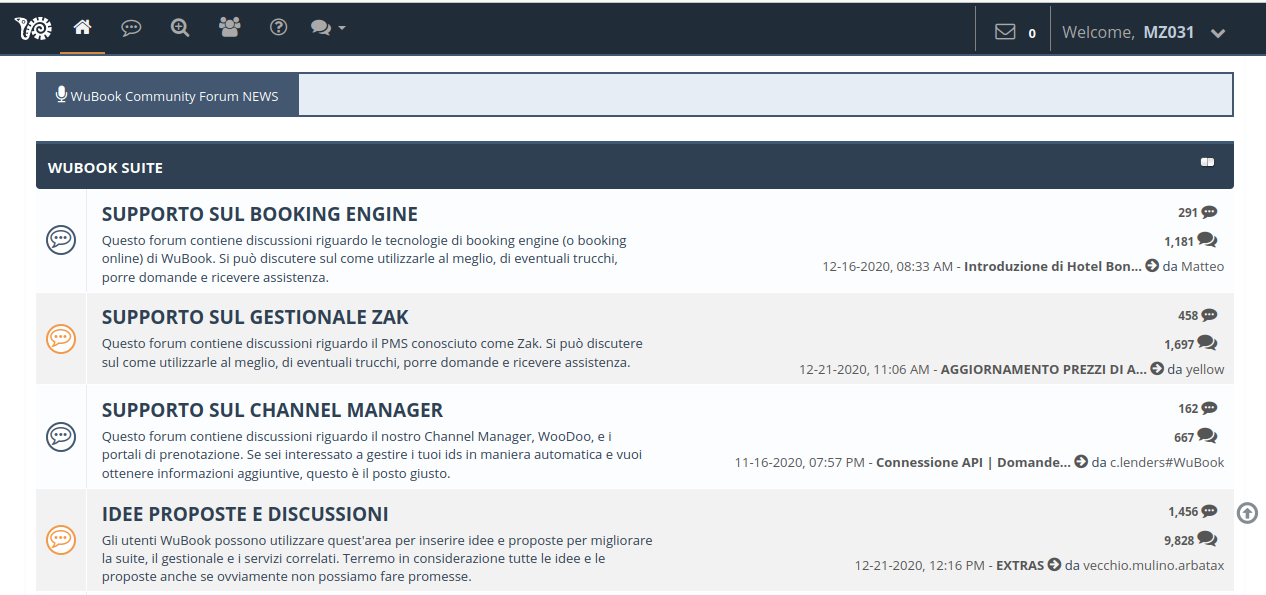Open last post Connessione API | Domande...
Image resolution: width=1266 pixels, height=595 pixels.
[x=973, y=462]
